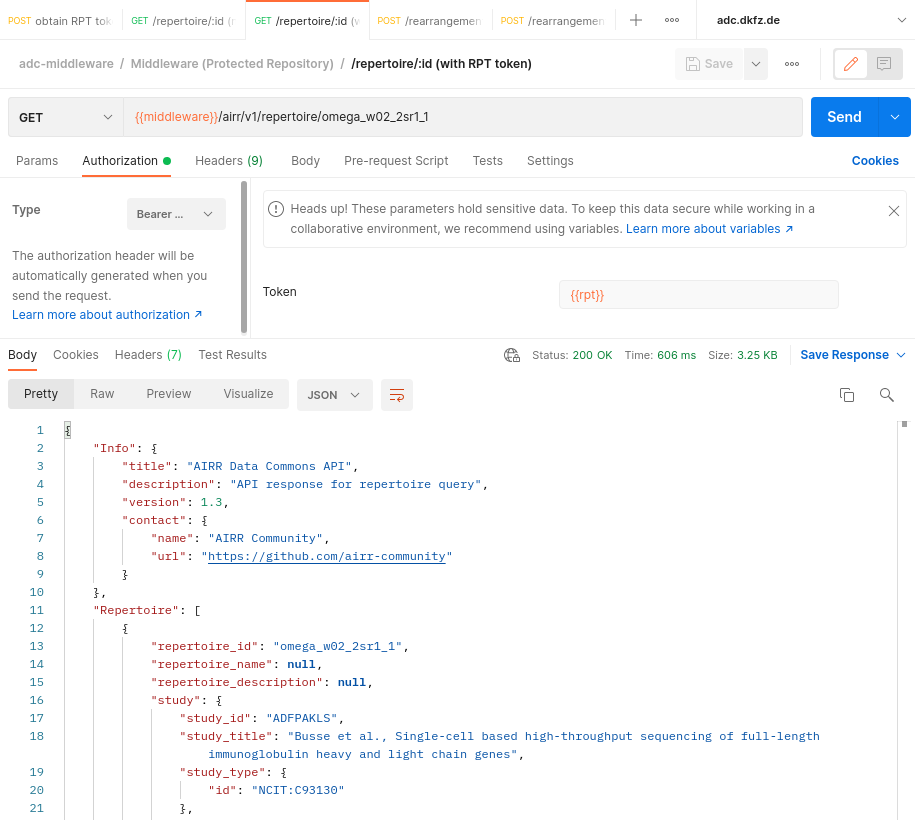The width and height of the screenshot is (915, 820).
Task: Click the authorization panel vertical scrollbar
Action: 244,255
